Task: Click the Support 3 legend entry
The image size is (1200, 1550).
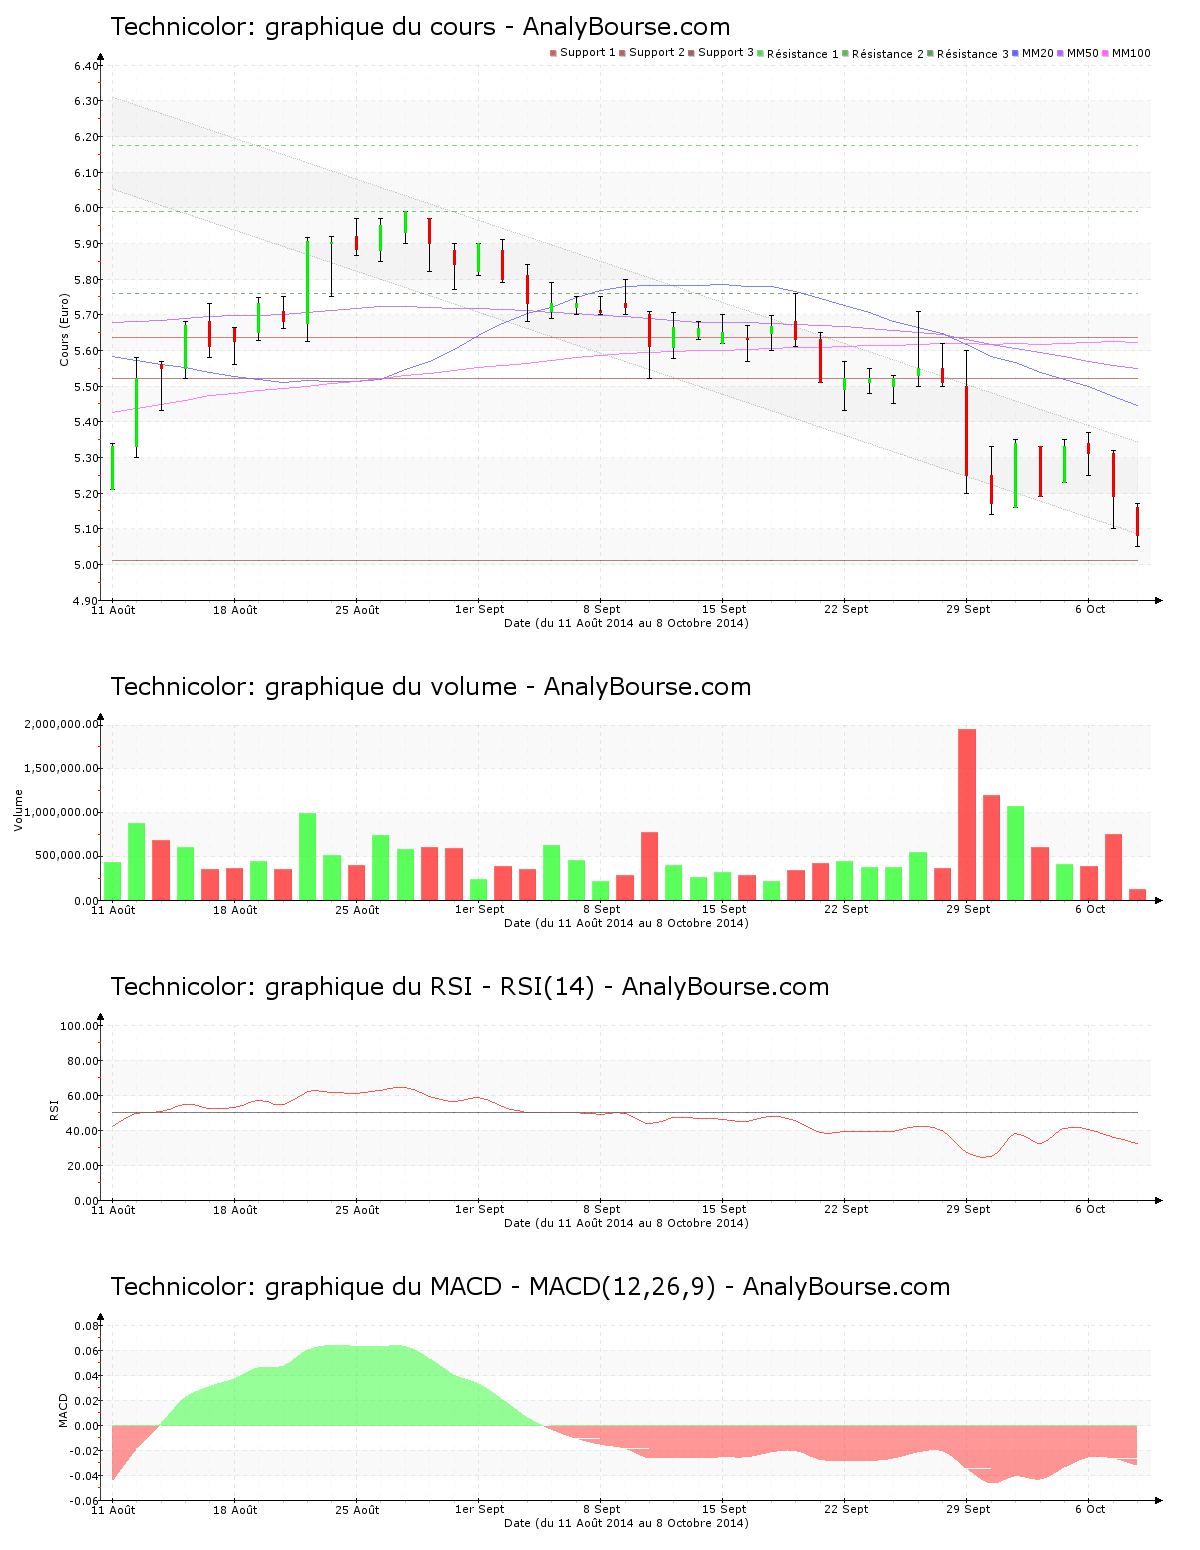Action: tap(721, 53)
